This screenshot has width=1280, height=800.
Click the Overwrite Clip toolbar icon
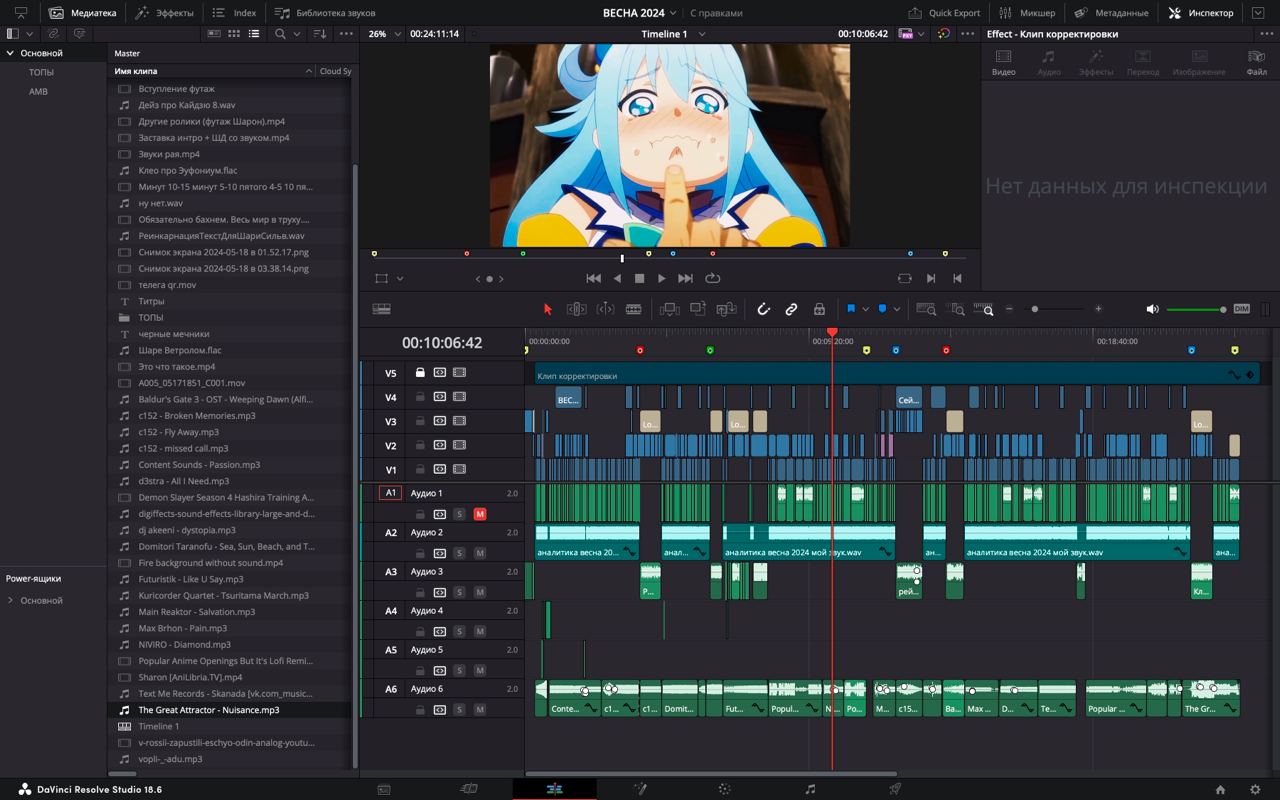point(697,309)
